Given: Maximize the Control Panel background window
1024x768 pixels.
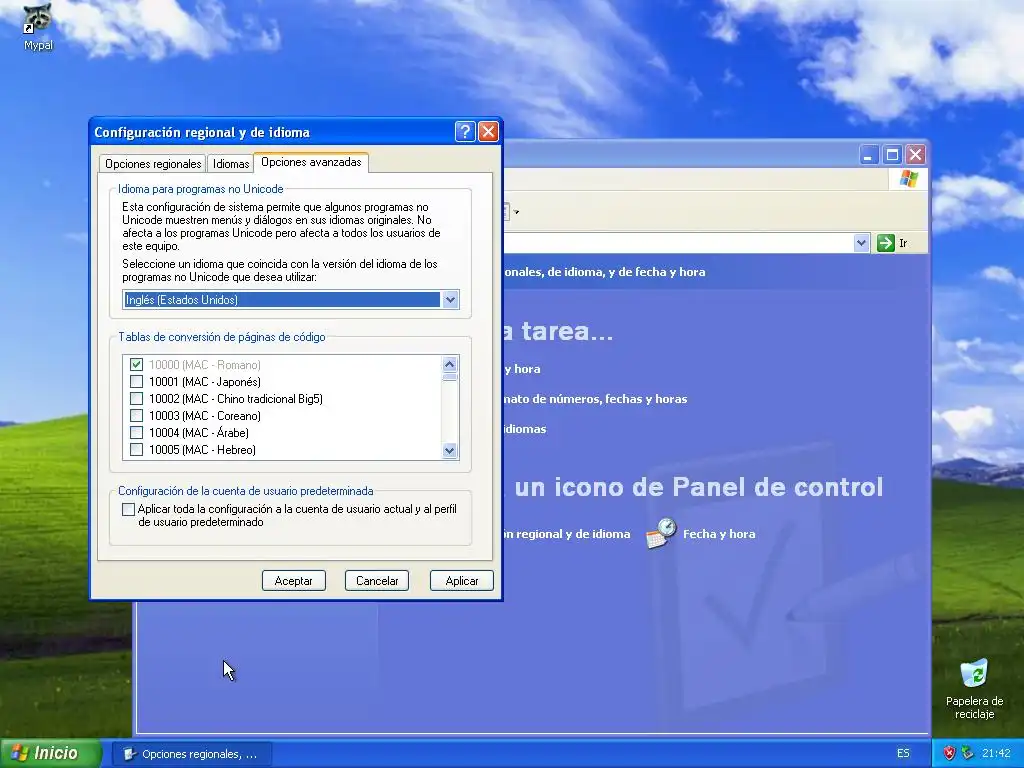Looking at the screenshot, I should click(x=892, y=155).
